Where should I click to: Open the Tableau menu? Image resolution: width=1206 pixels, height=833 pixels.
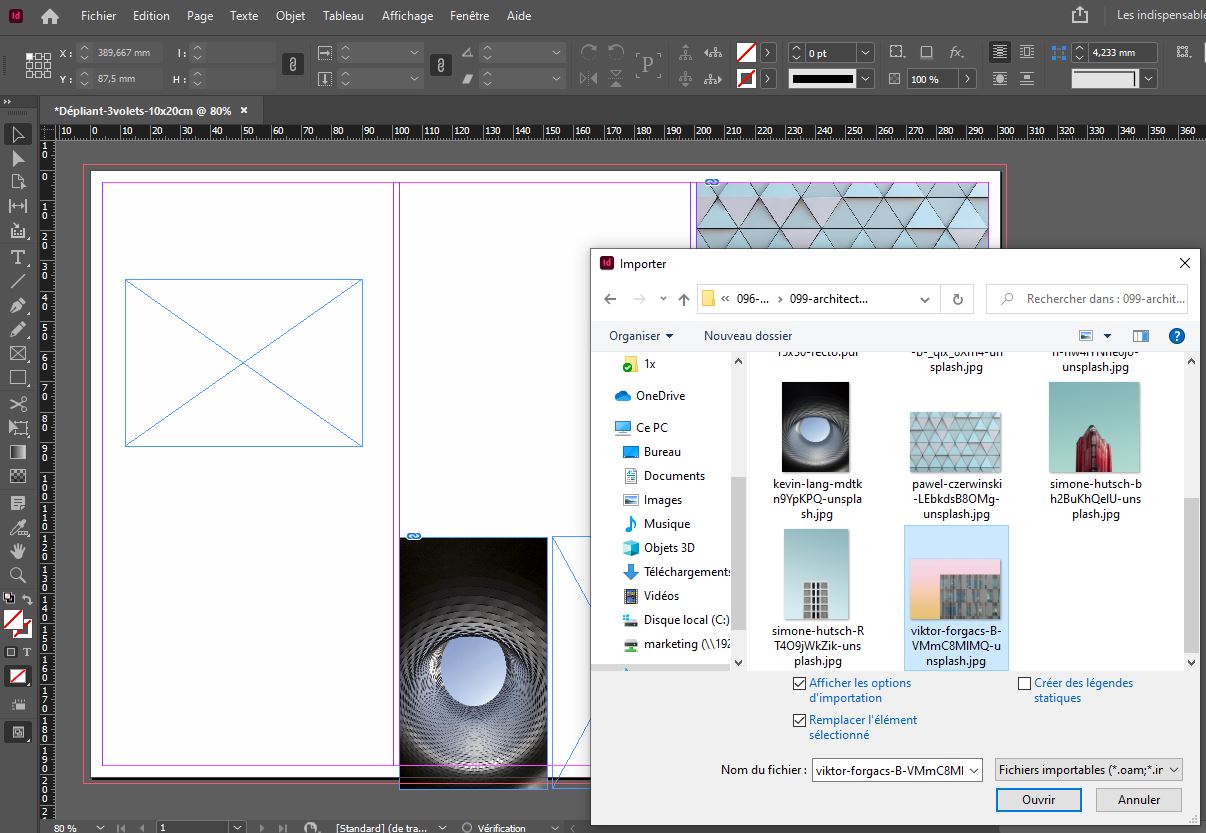(343, 16)
